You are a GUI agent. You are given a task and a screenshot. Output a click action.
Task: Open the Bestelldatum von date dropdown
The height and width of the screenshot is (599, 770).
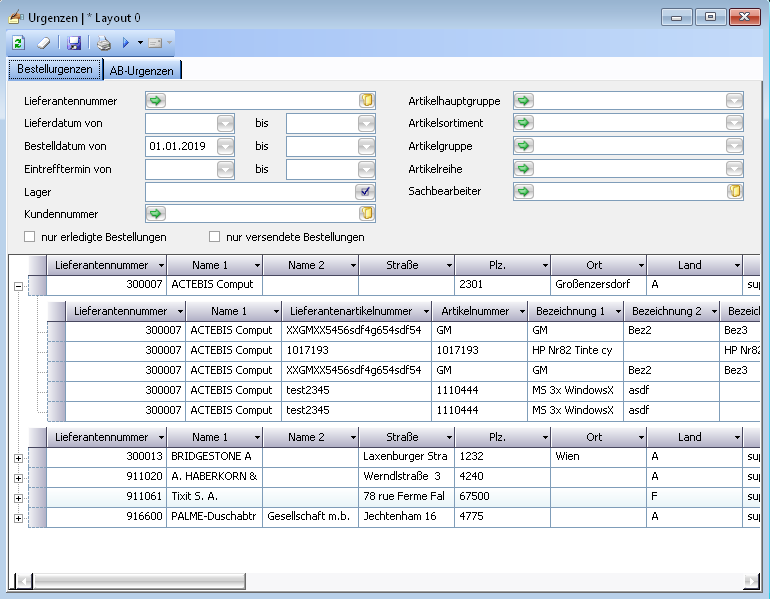click(x=225, y=146)
